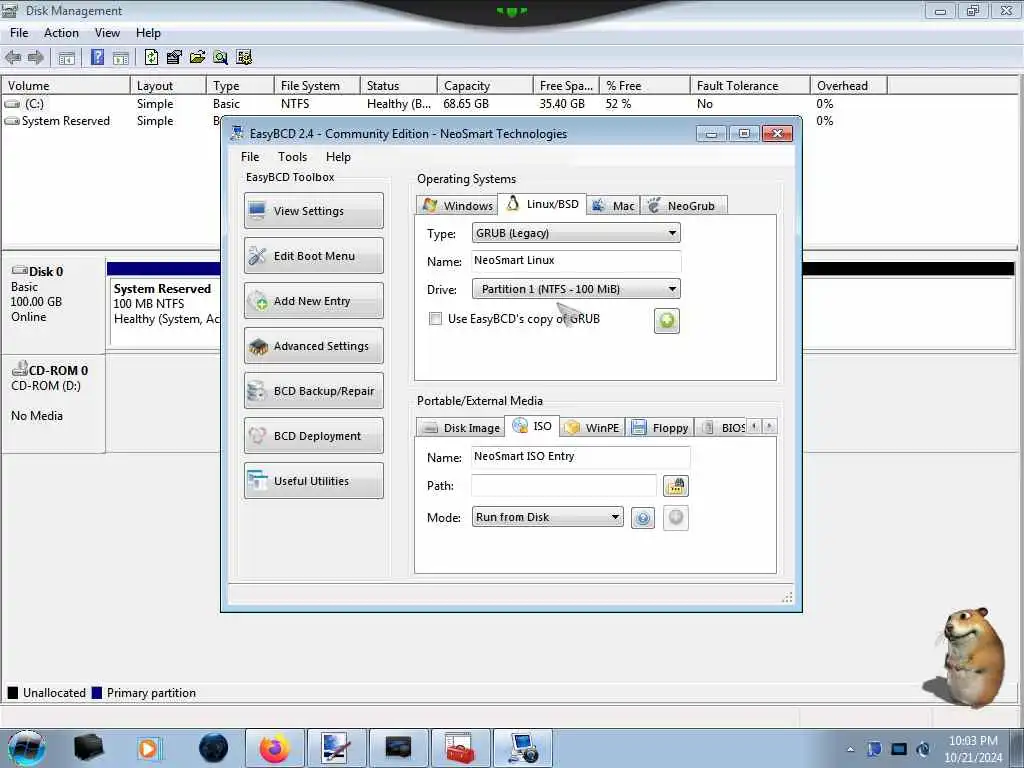Image resolution: width=1024 pixels, height=768 pixels.
Task: Click green plus Add Entry button for Linux
Action: 667,321
